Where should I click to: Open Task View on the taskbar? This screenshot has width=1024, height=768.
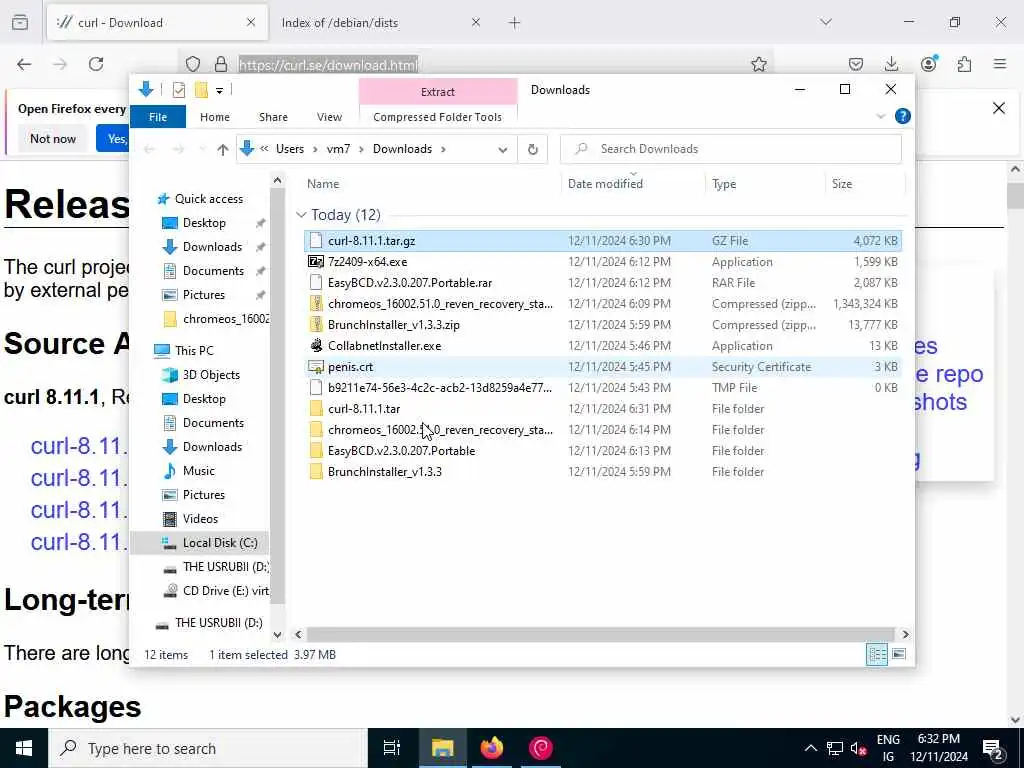pyautogui.click(x=392, y=748)
